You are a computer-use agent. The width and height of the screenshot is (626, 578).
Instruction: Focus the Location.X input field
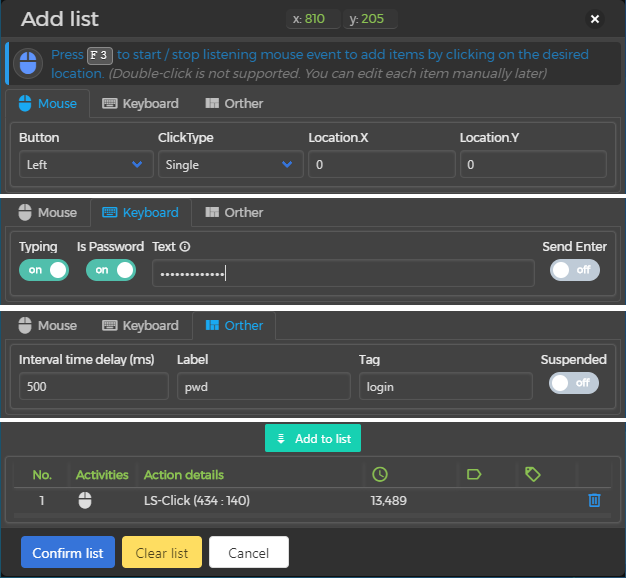click(382, 164)
